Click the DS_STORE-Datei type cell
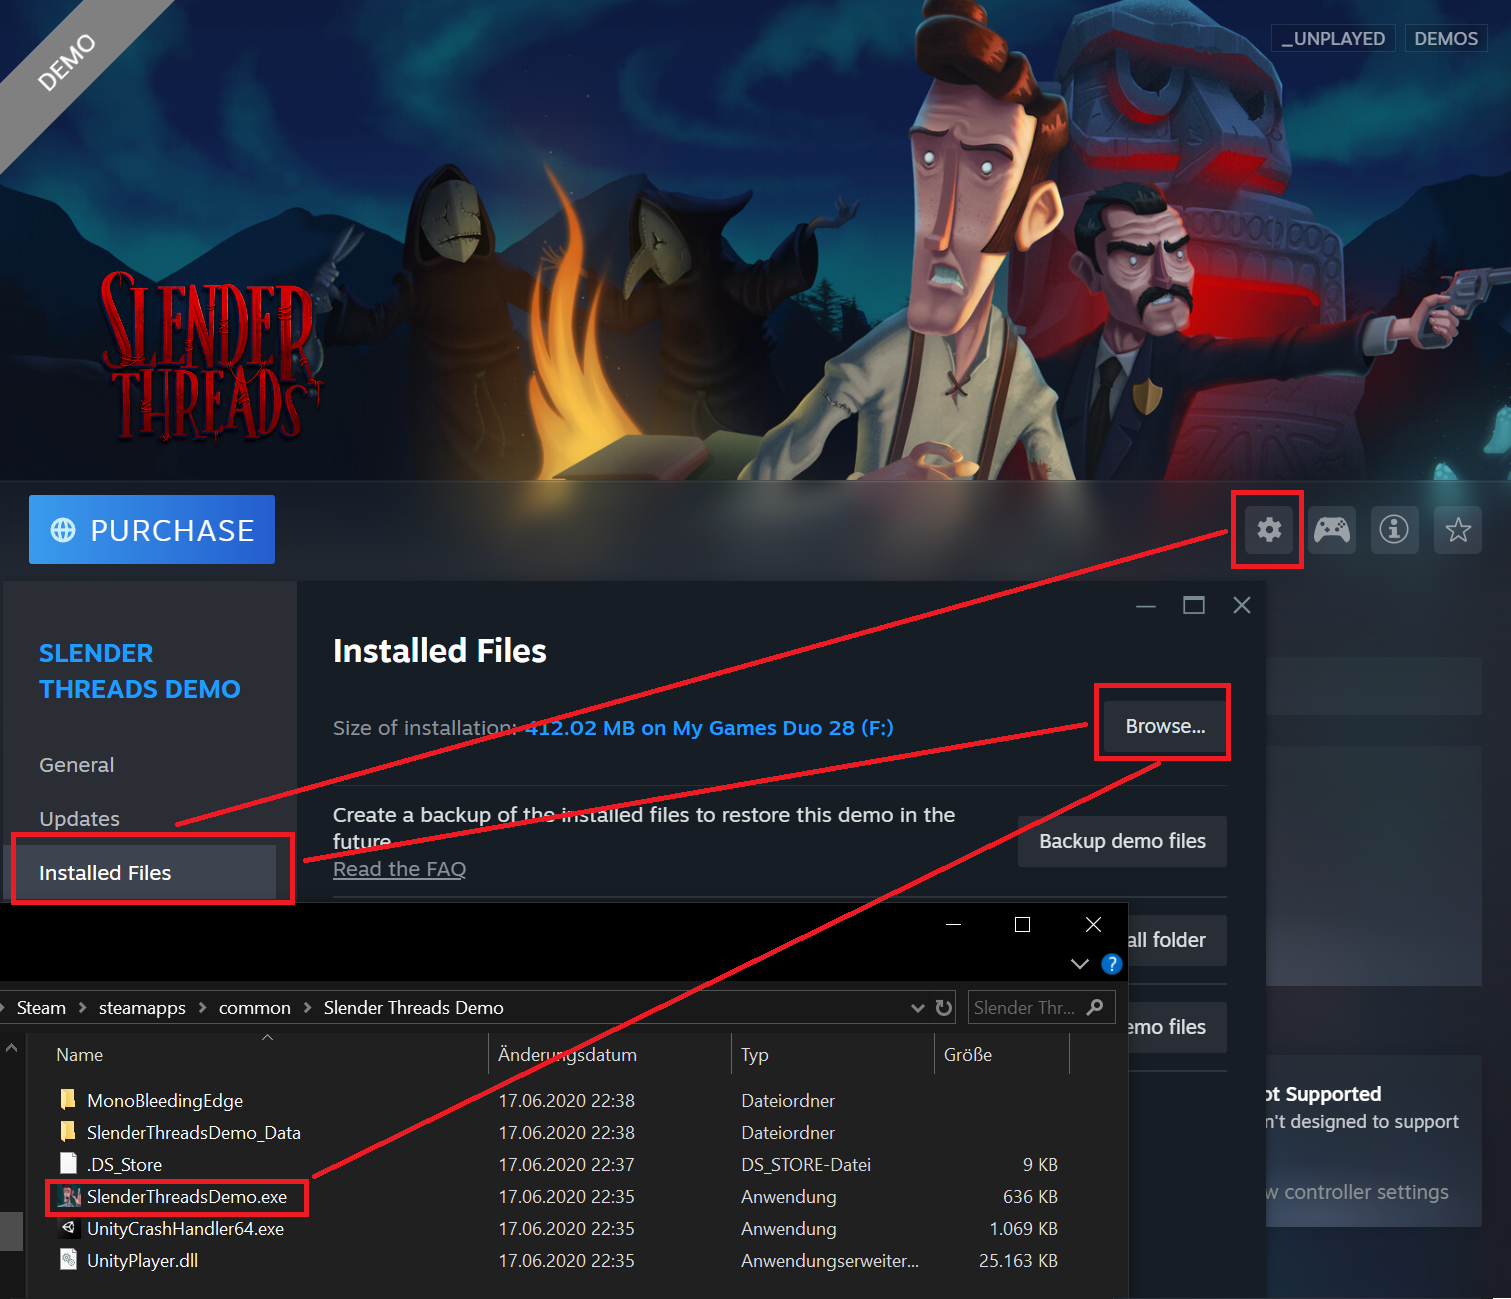This screenshot has height=1299, width=1511. pyautogui.click(x=806, y=1165)
